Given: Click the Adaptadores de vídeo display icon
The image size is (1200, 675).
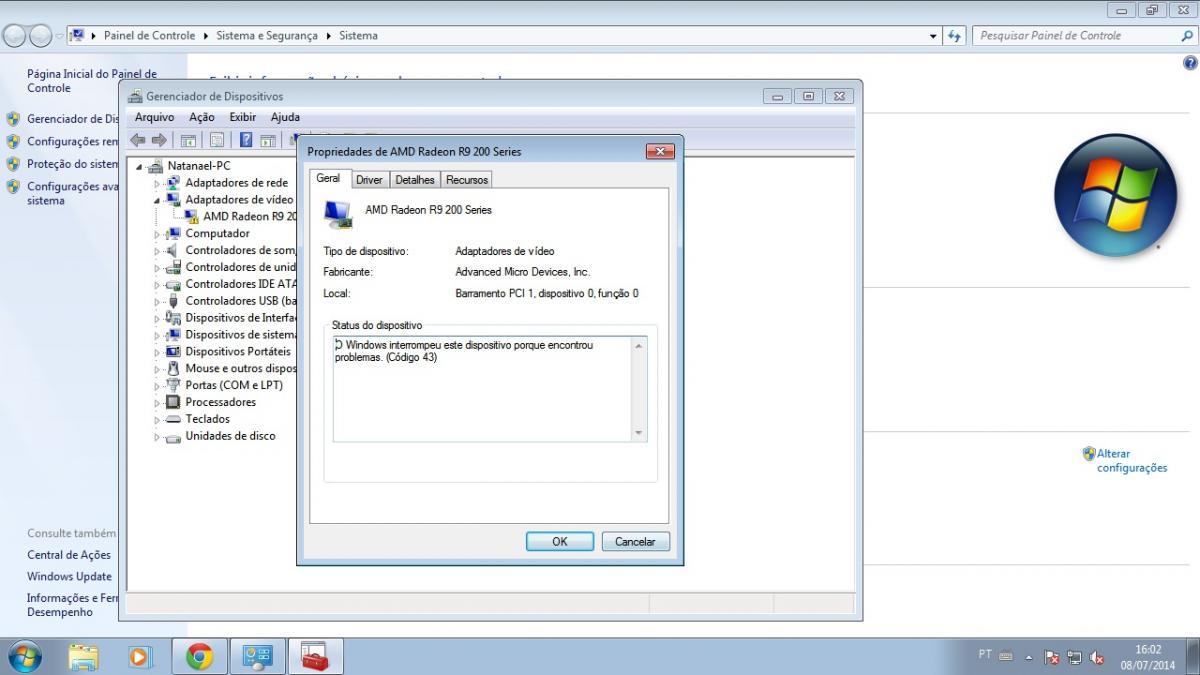Looking at the screenshot, I should (x=173, y=199).
